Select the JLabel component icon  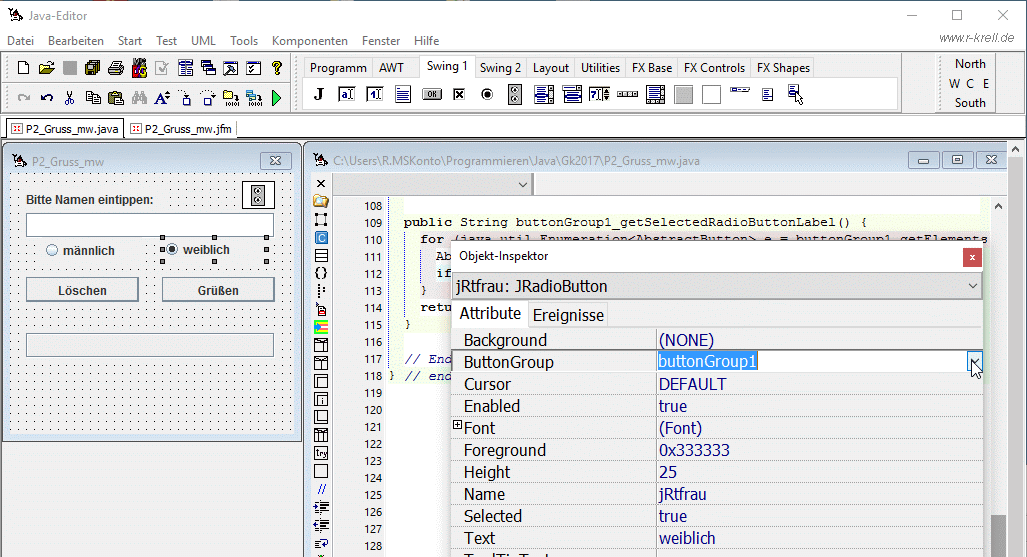319,94
